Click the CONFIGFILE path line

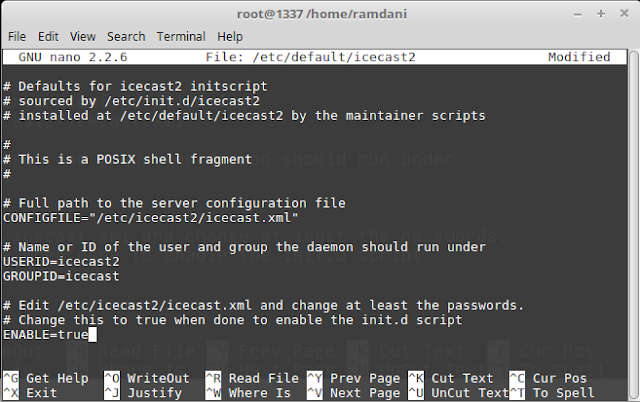151,218
